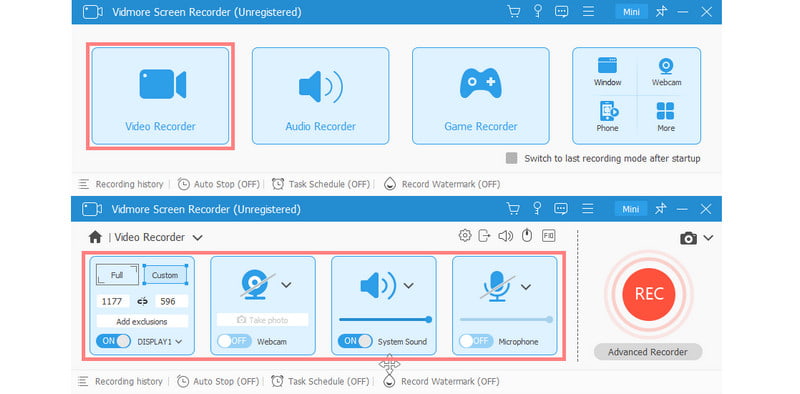Open shopping cart icon in bottom window
Image resolution: width=800 pixels, height=394 pixels.
[x=513, y=209]
